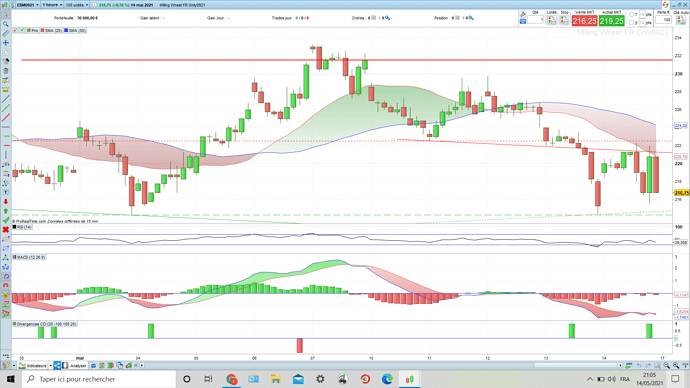Click the red Vente MKT 216,25 button
The height and width of the screenshot is (388, 690).
pyautogui.click(x=584, y=21)
